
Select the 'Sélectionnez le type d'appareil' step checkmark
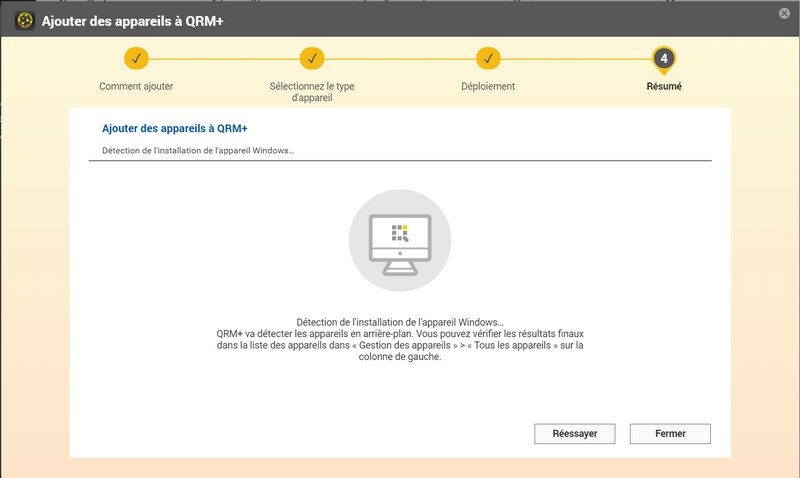(x=312, y=58)
